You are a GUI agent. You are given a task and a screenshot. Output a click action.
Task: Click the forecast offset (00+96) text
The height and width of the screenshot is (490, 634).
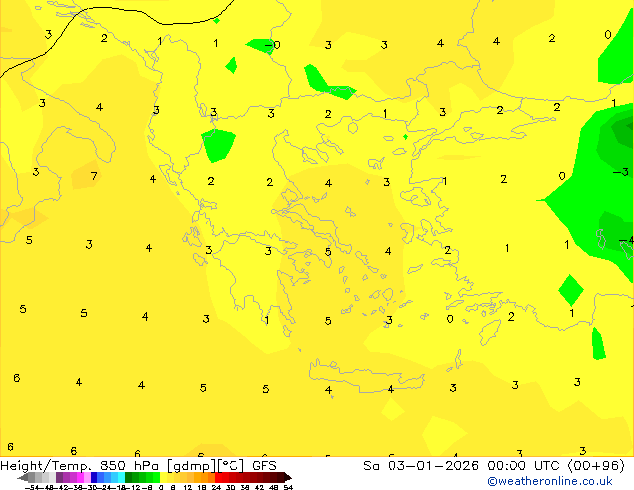596,465
